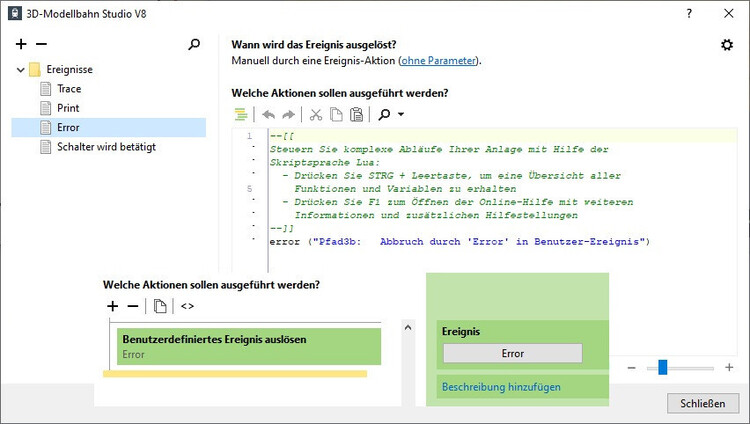Redo script edit

pos(288,114)
